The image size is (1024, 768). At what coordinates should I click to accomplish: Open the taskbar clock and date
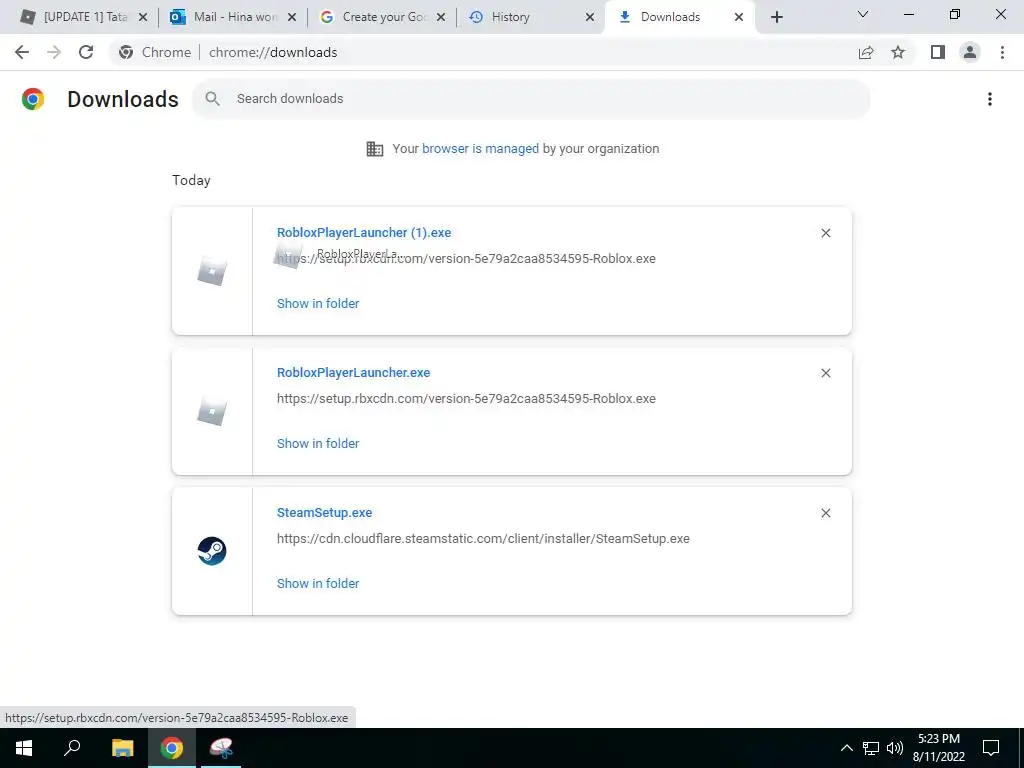[x=938, y=748]
